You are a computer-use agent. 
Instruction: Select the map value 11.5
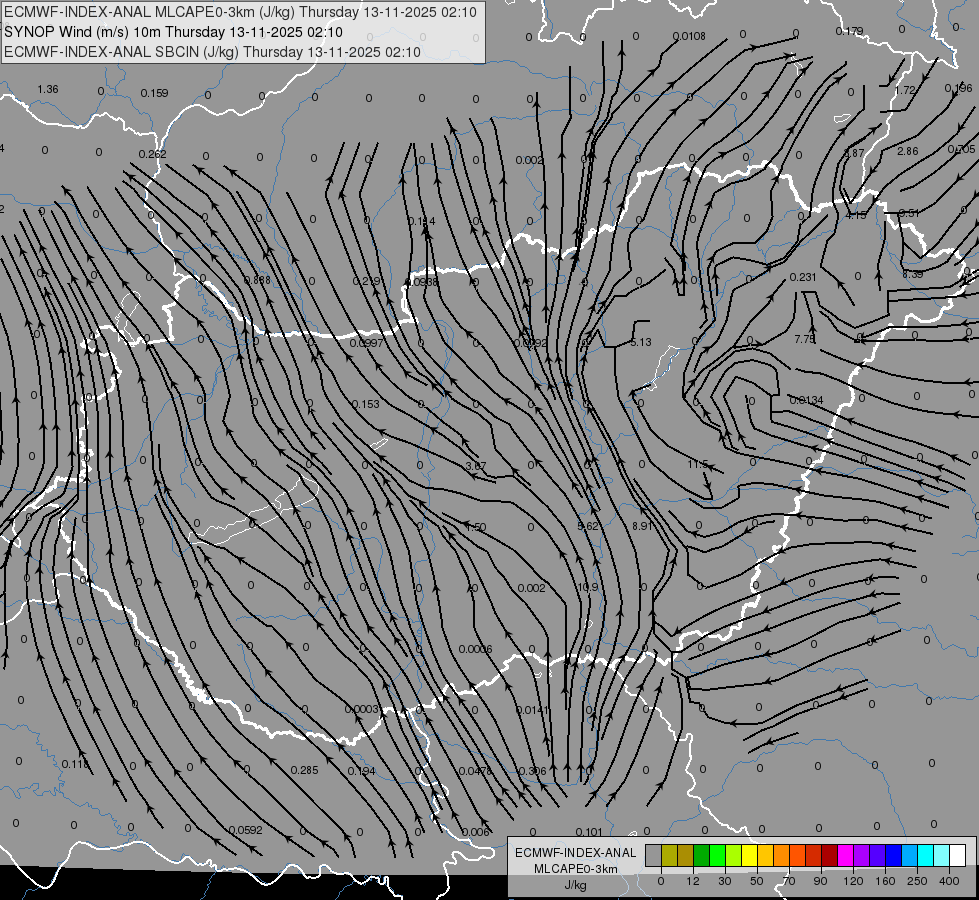point(698,465)
